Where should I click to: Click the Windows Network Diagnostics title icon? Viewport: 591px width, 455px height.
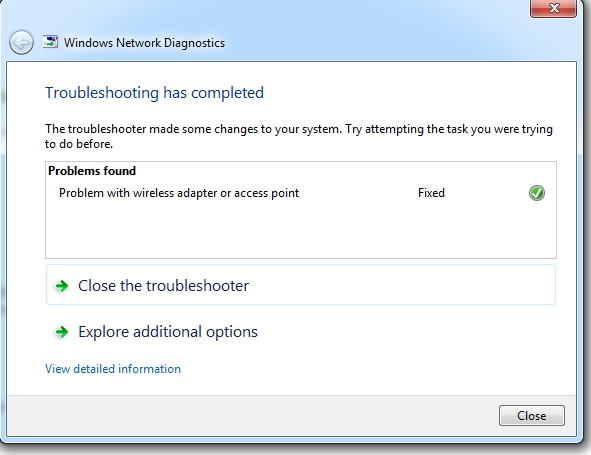50,42
